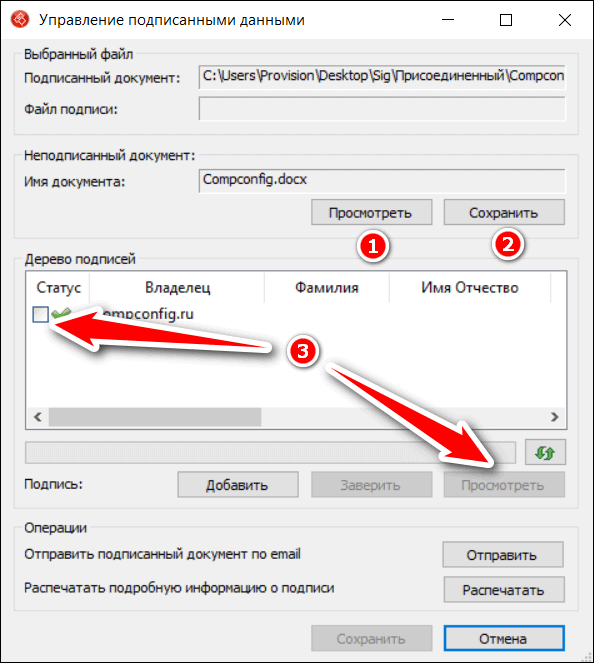Click the left arrow of horizontal scrollbar
Viewport: 594px width, 663px height.
click(x=38, y=417)
